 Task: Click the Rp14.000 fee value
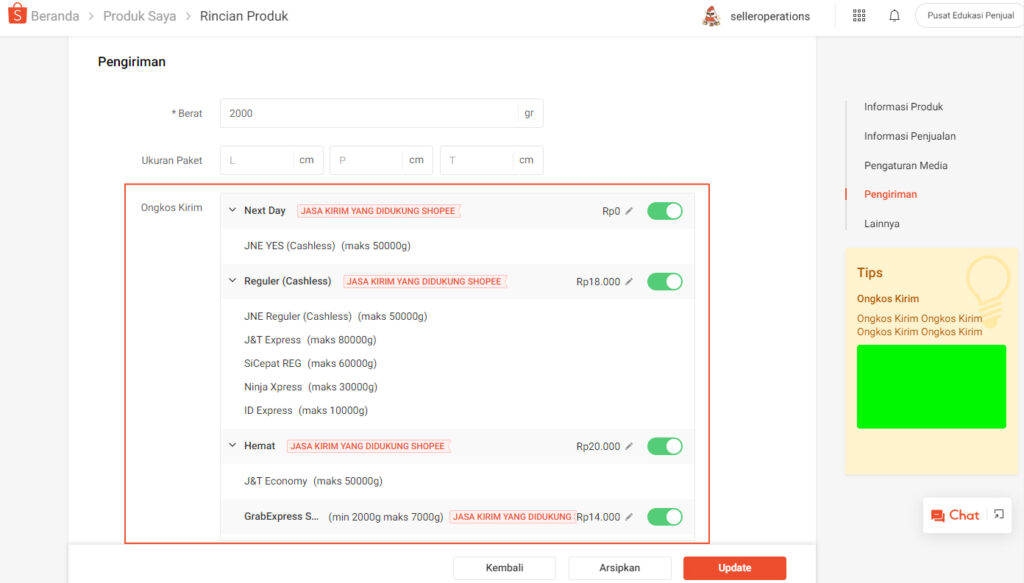(598, 517)
